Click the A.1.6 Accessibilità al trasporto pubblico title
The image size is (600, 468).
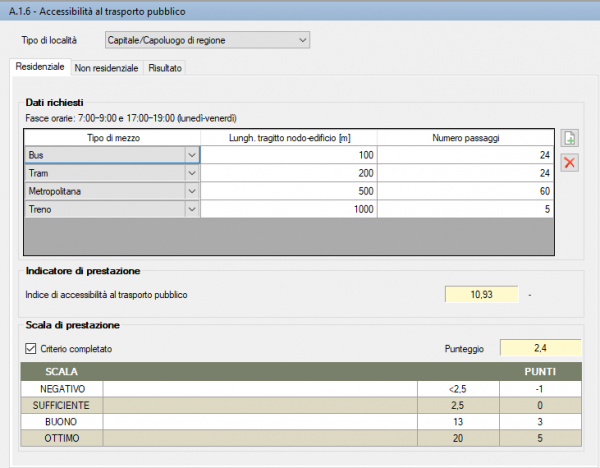point(97,11)
